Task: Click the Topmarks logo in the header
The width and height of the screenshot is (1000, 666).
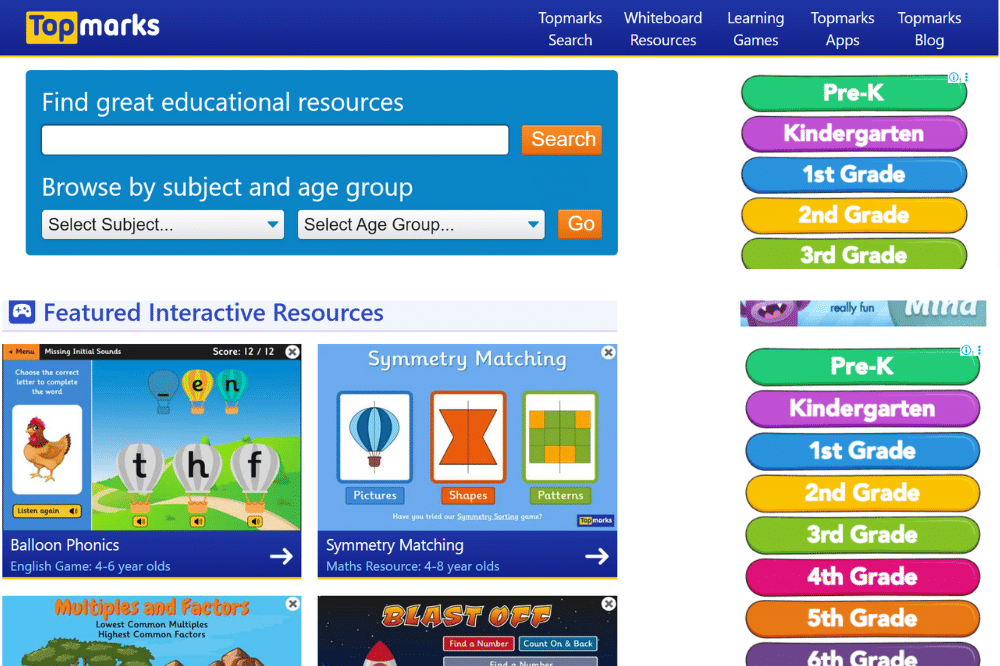Action: coord(92,26)
